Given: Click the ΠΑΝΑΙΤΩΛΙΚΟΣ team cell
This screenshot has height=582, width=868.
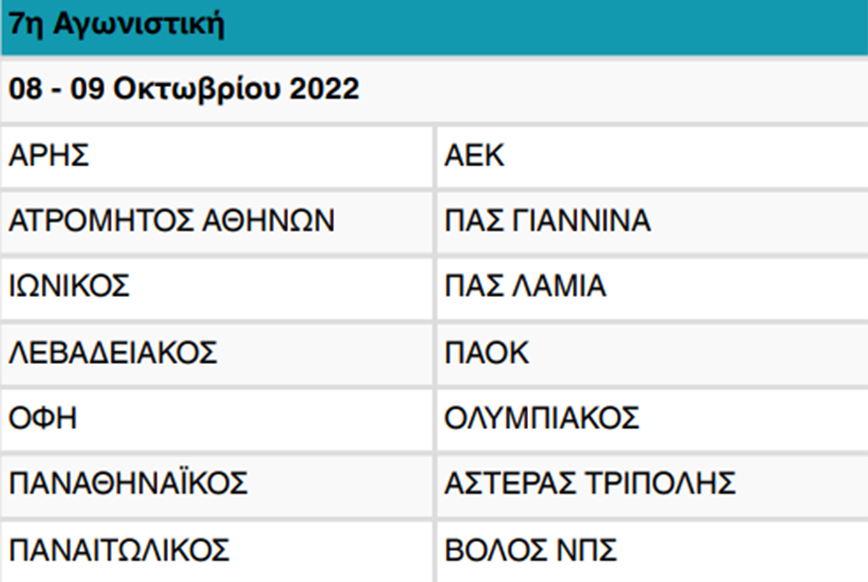Looking at the screenshot, I should (x=119, y=550).
